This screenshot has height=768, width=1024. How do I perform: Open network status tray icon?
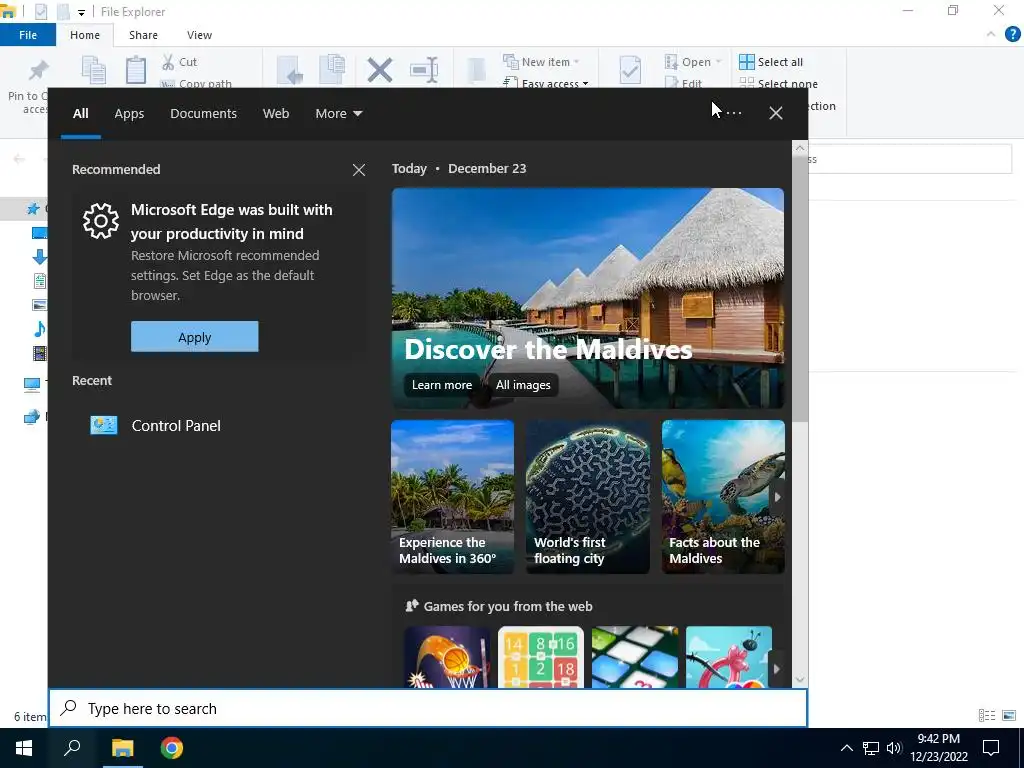pos(870,748)
